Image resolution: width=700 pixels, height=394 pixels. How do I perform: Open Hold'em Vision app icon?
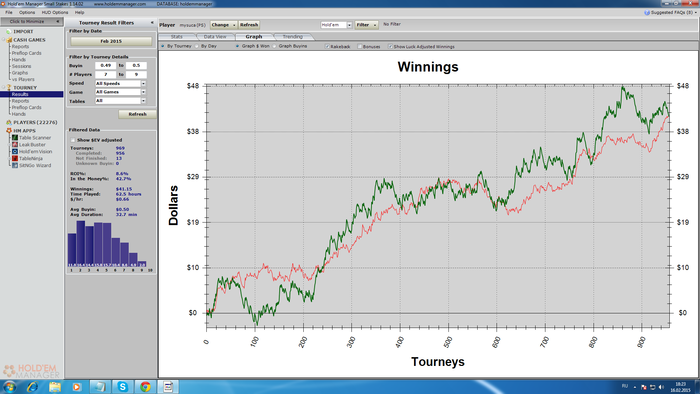tap(15, 152)
